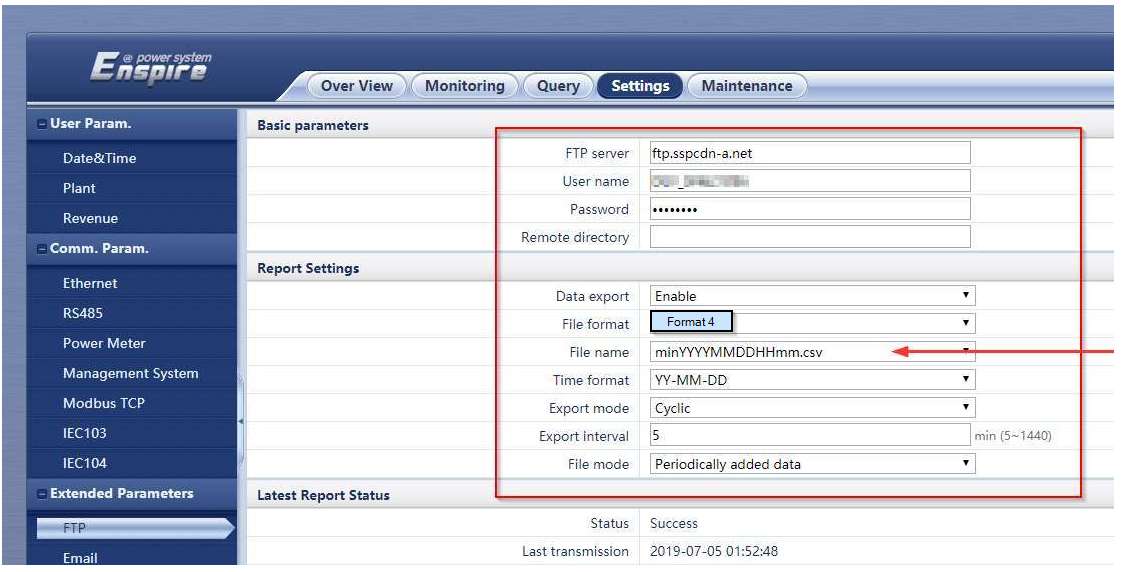Switch to the Monitoring tab
The image size is (1122, 572).
(x=464, y=86)
